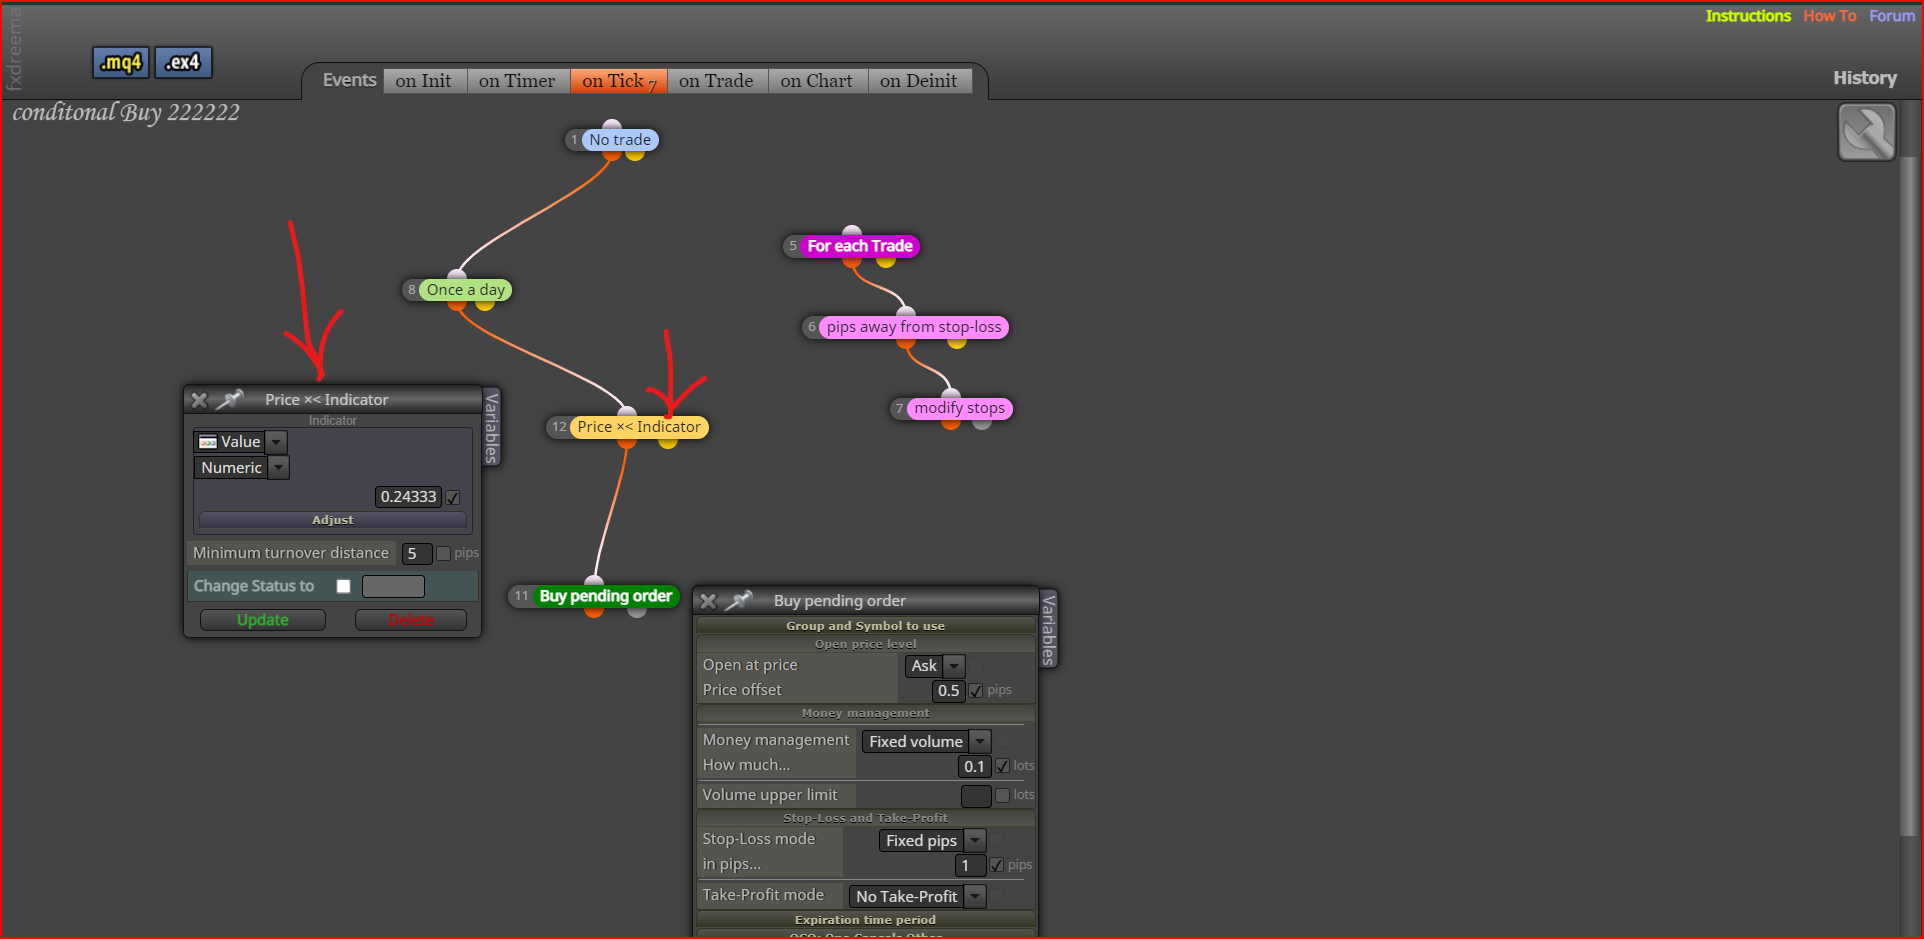Viewport: 1924px width, 939px height.
Task: Select the No trade block
Action: tap(620, 140)
